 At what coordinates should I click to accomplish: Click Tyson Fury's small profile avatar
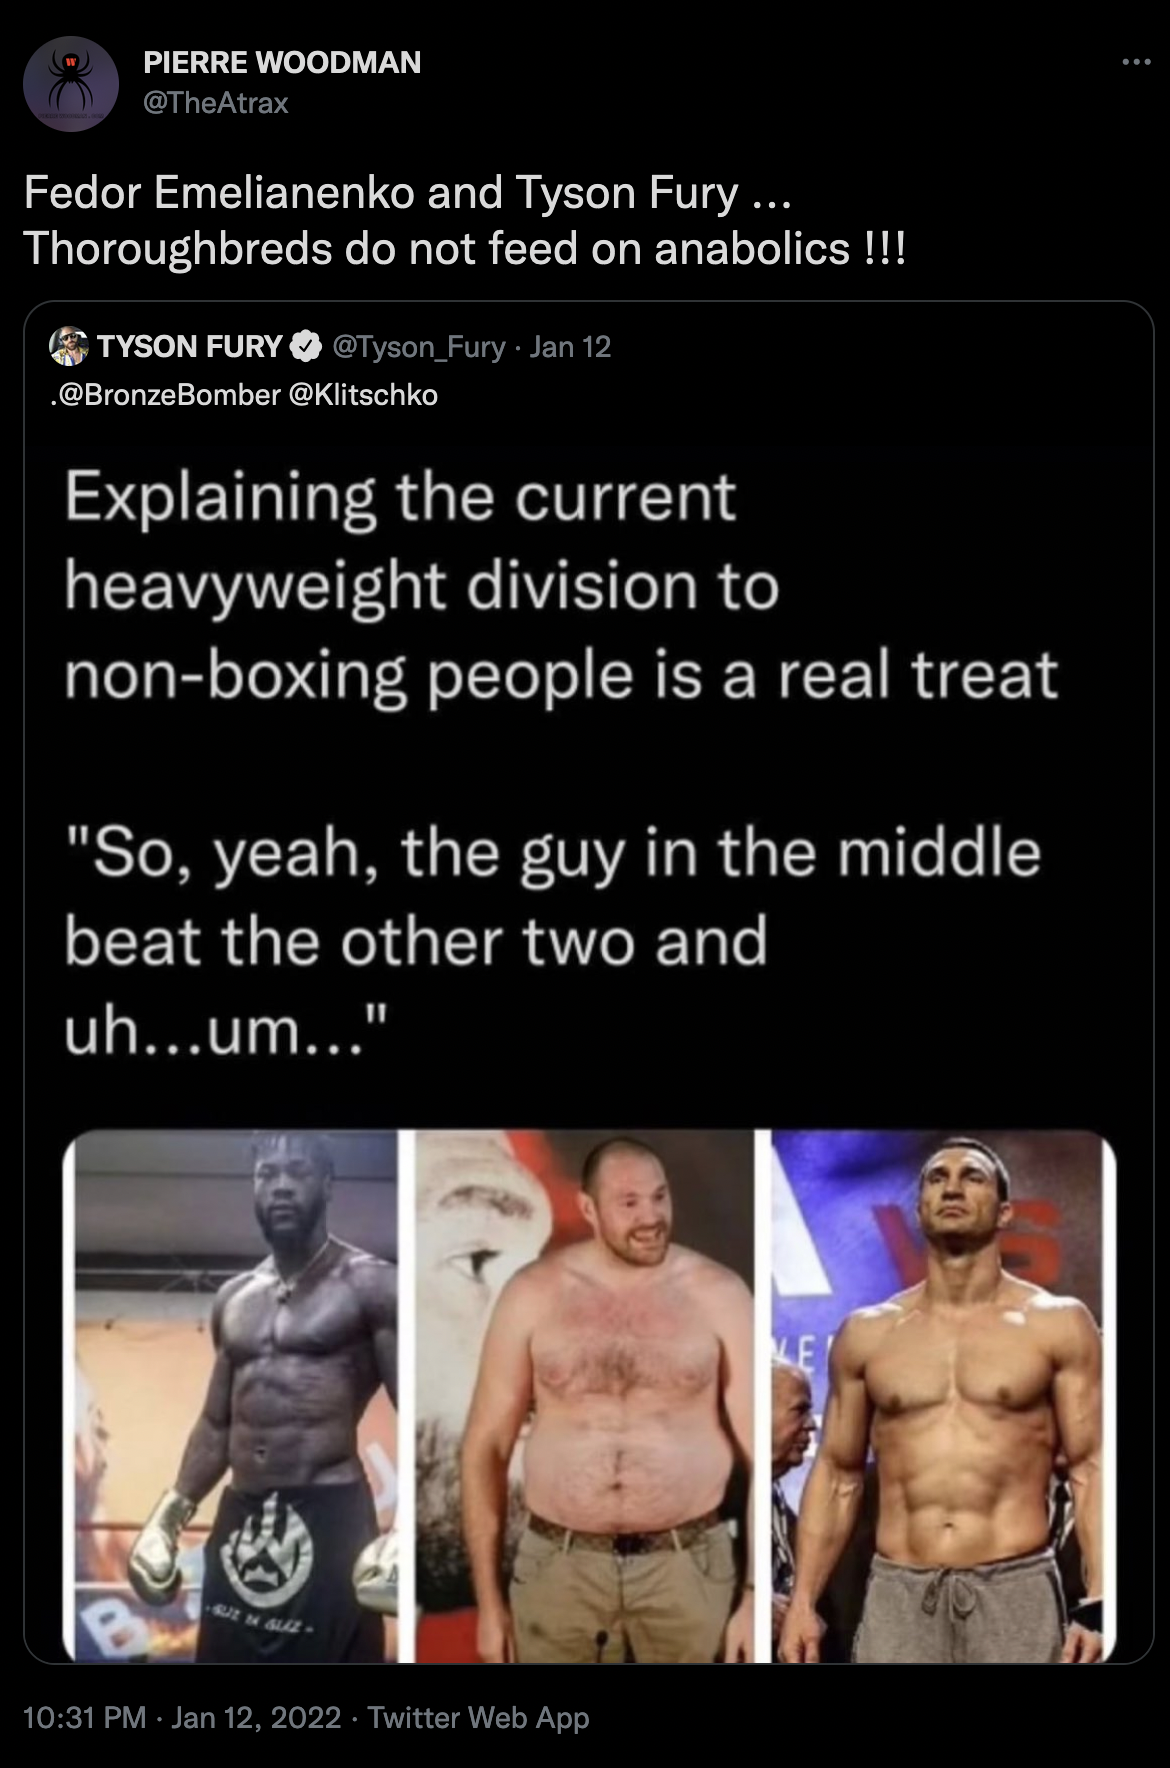[x=69, y=346]
